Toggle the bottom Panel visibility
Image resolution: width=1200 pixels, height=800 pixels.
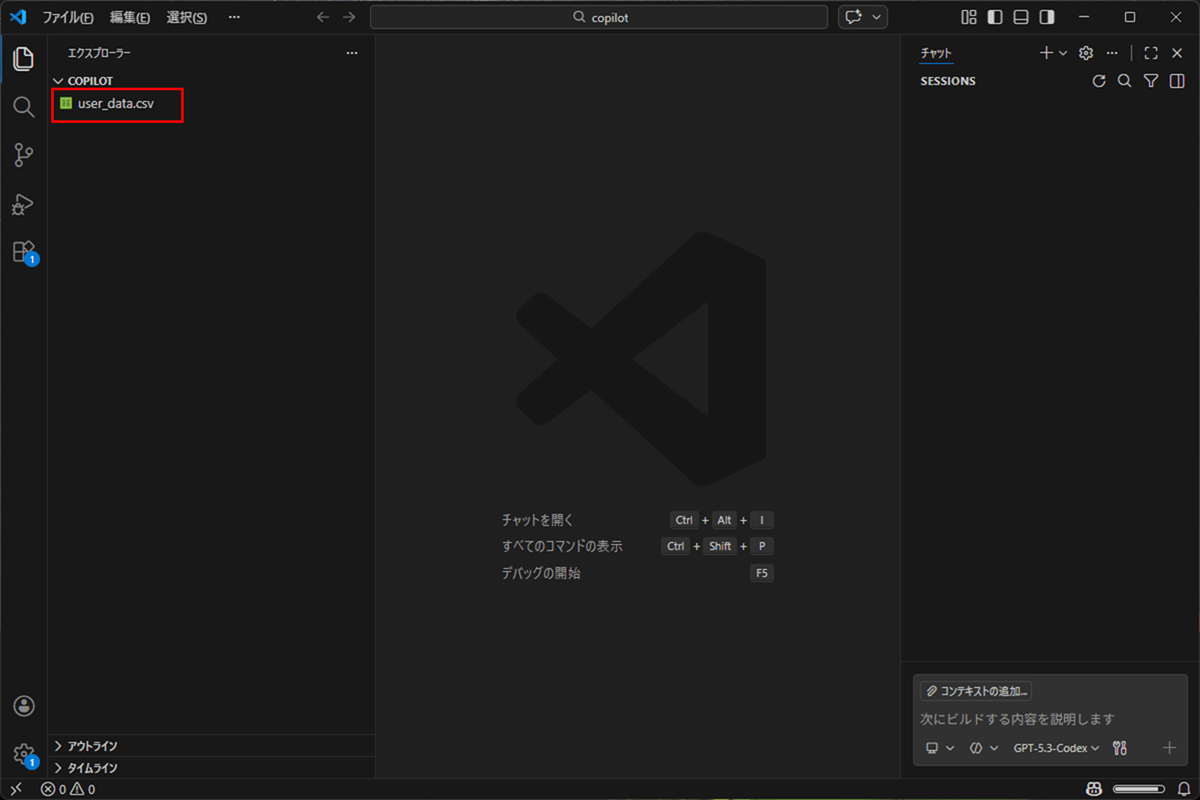click(1021, 17)
